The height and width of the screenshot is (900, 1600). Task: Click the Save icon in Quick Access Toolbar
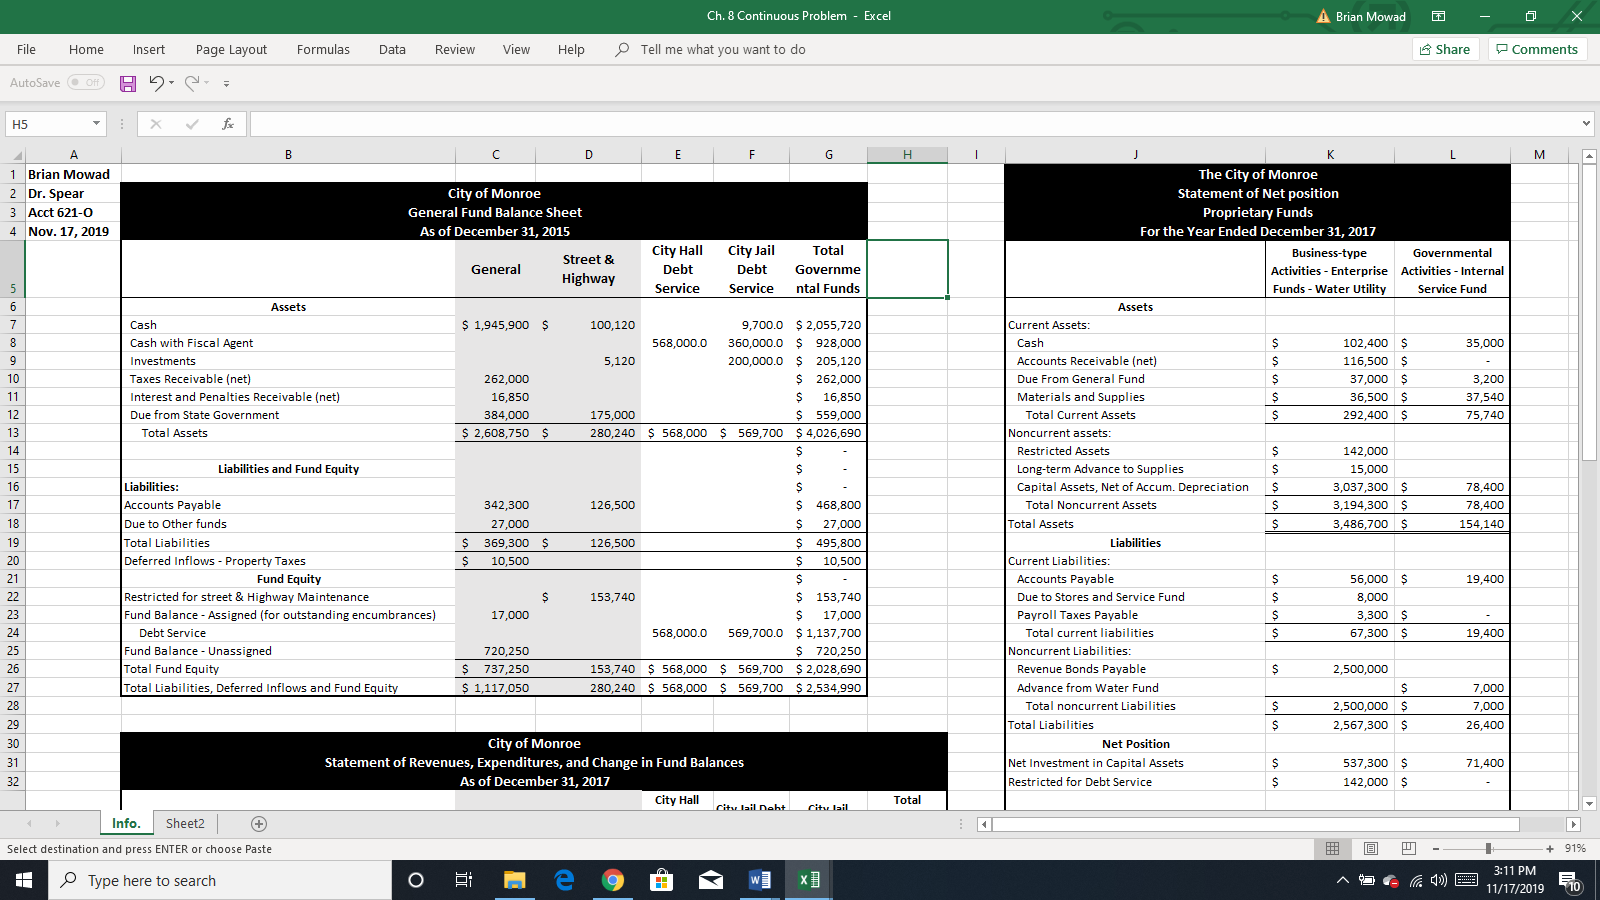point(128,84)
